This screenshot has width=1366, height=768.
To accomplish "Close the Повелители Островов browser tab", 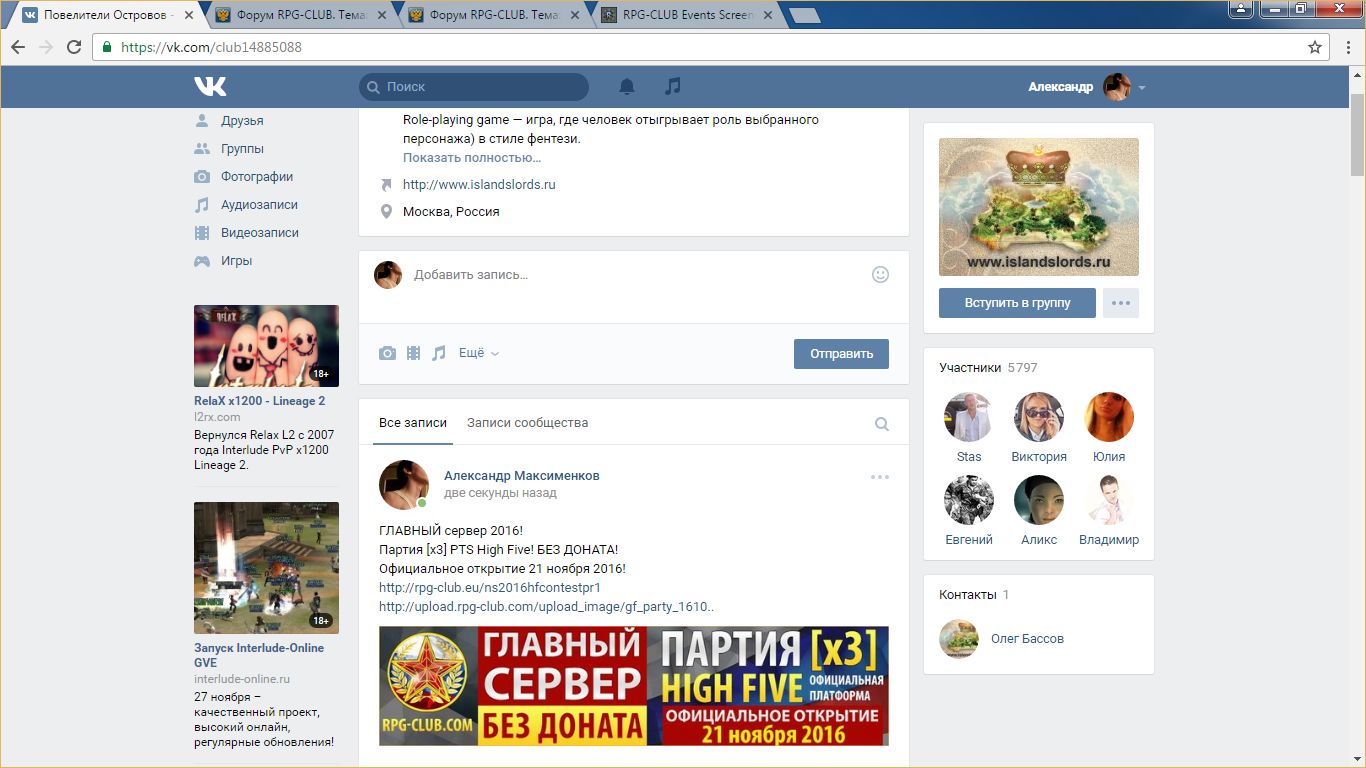I will tap(189, 15).
